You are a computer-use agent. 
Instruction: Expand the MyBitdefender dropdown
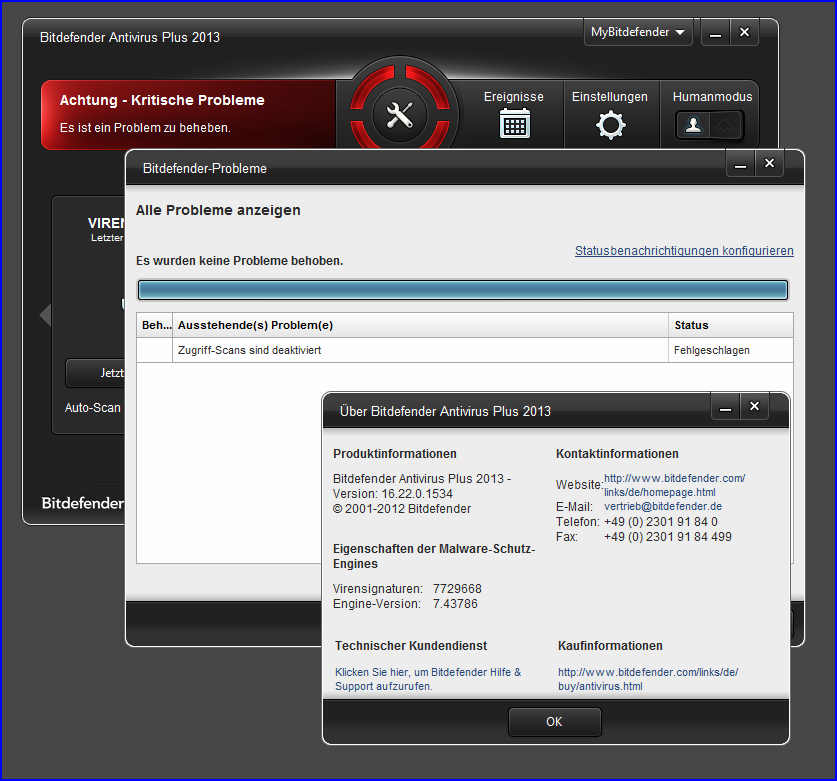point(638,32)
